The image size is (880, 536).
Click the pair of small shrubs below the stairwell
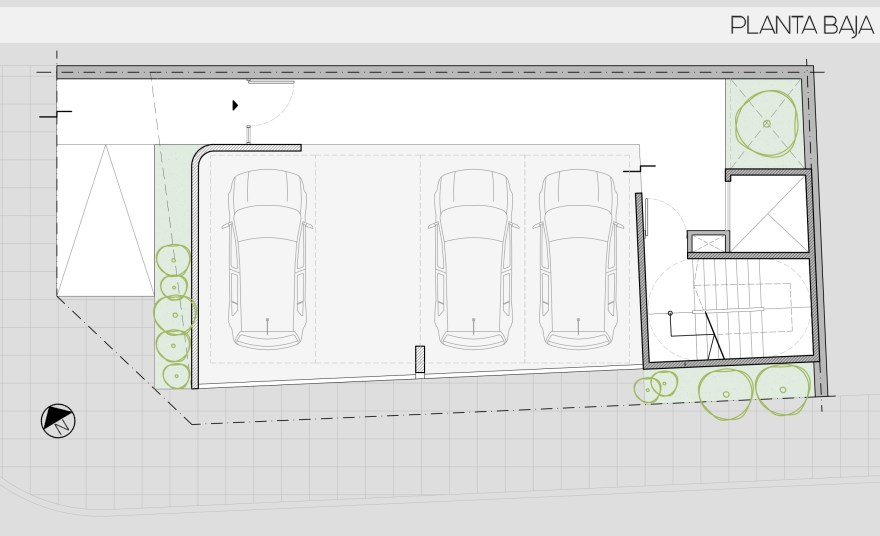click(655, 386)
